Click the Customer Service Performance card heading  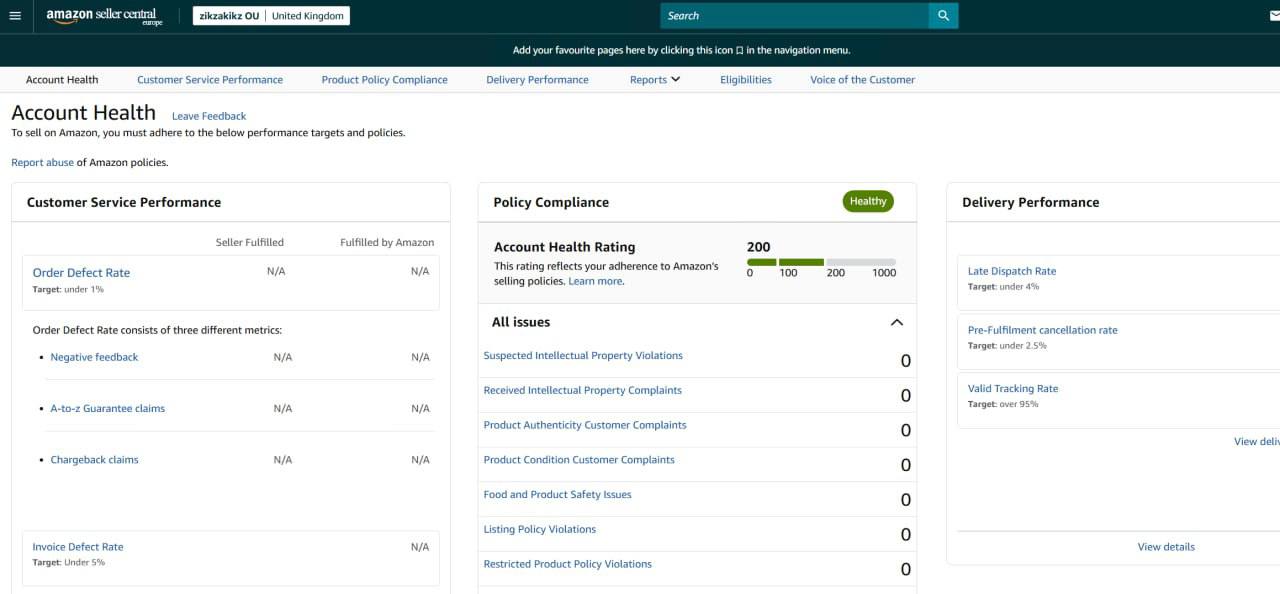[124, 202]
